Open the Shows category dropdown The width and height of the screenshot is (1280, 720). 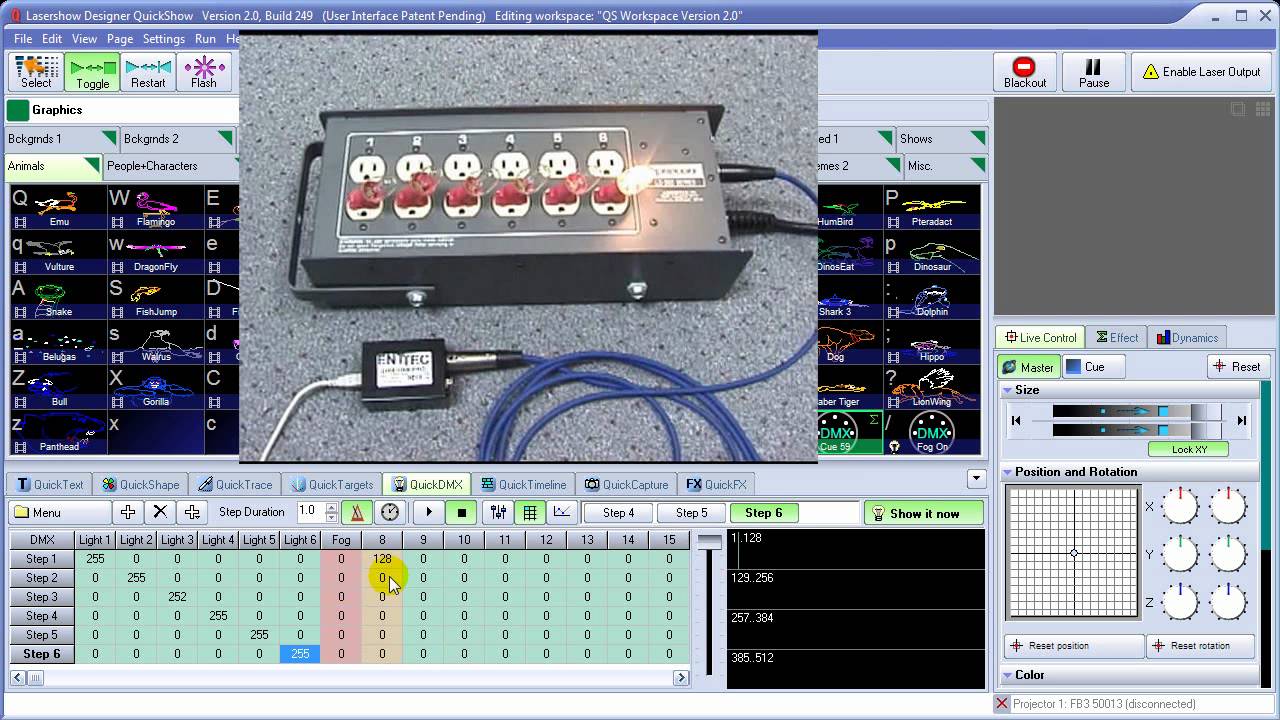[x=978, y=139]
